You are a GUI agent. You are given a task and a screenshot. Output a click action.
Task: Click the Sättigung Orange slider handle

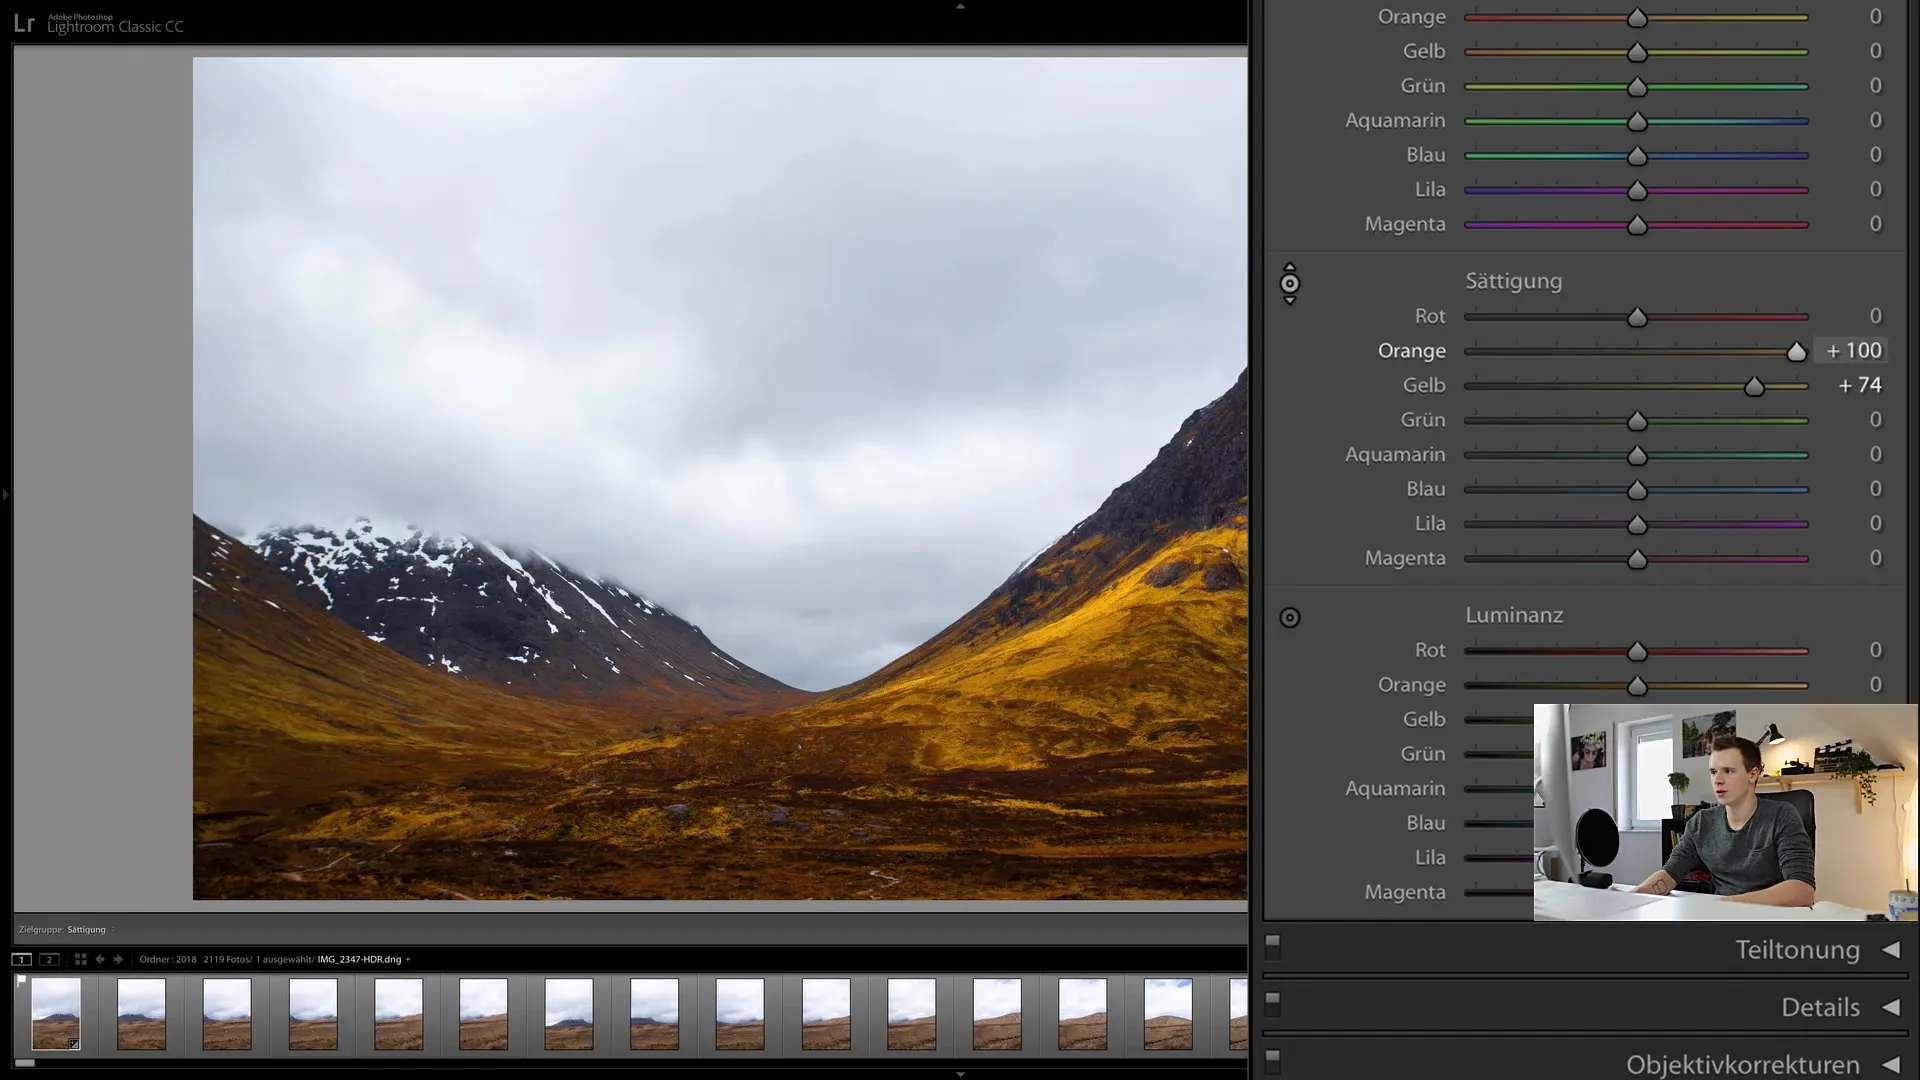pos(1796,352)
